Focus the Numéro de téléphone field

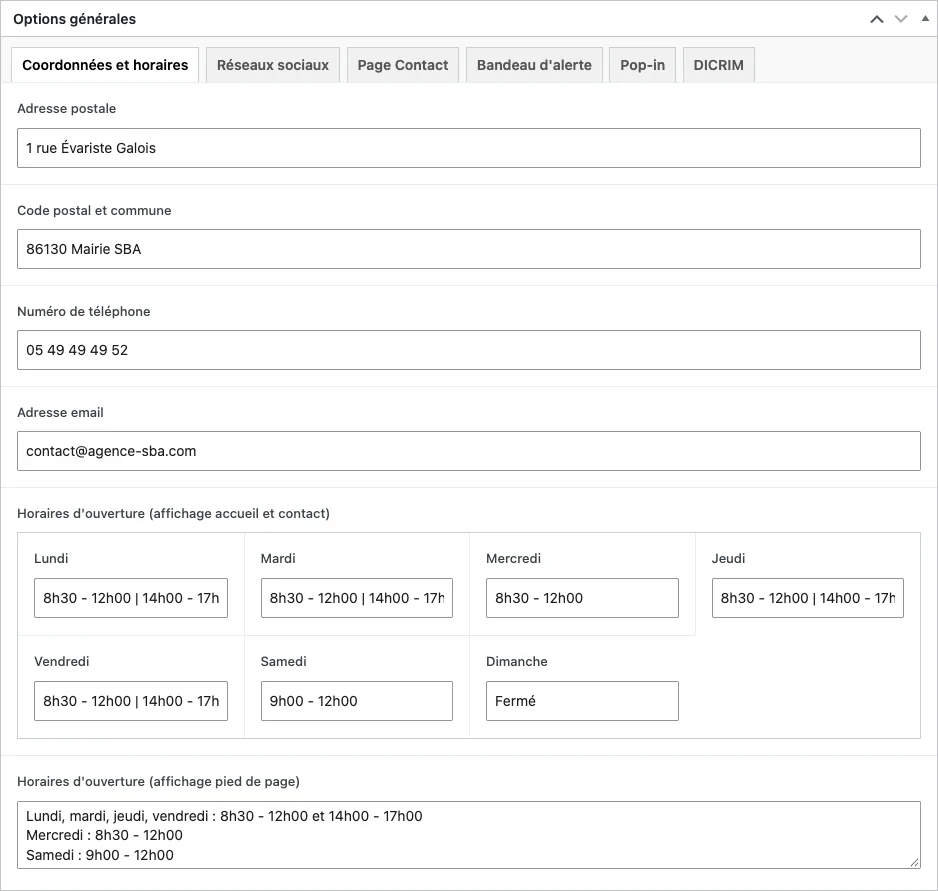pos(469,350)
